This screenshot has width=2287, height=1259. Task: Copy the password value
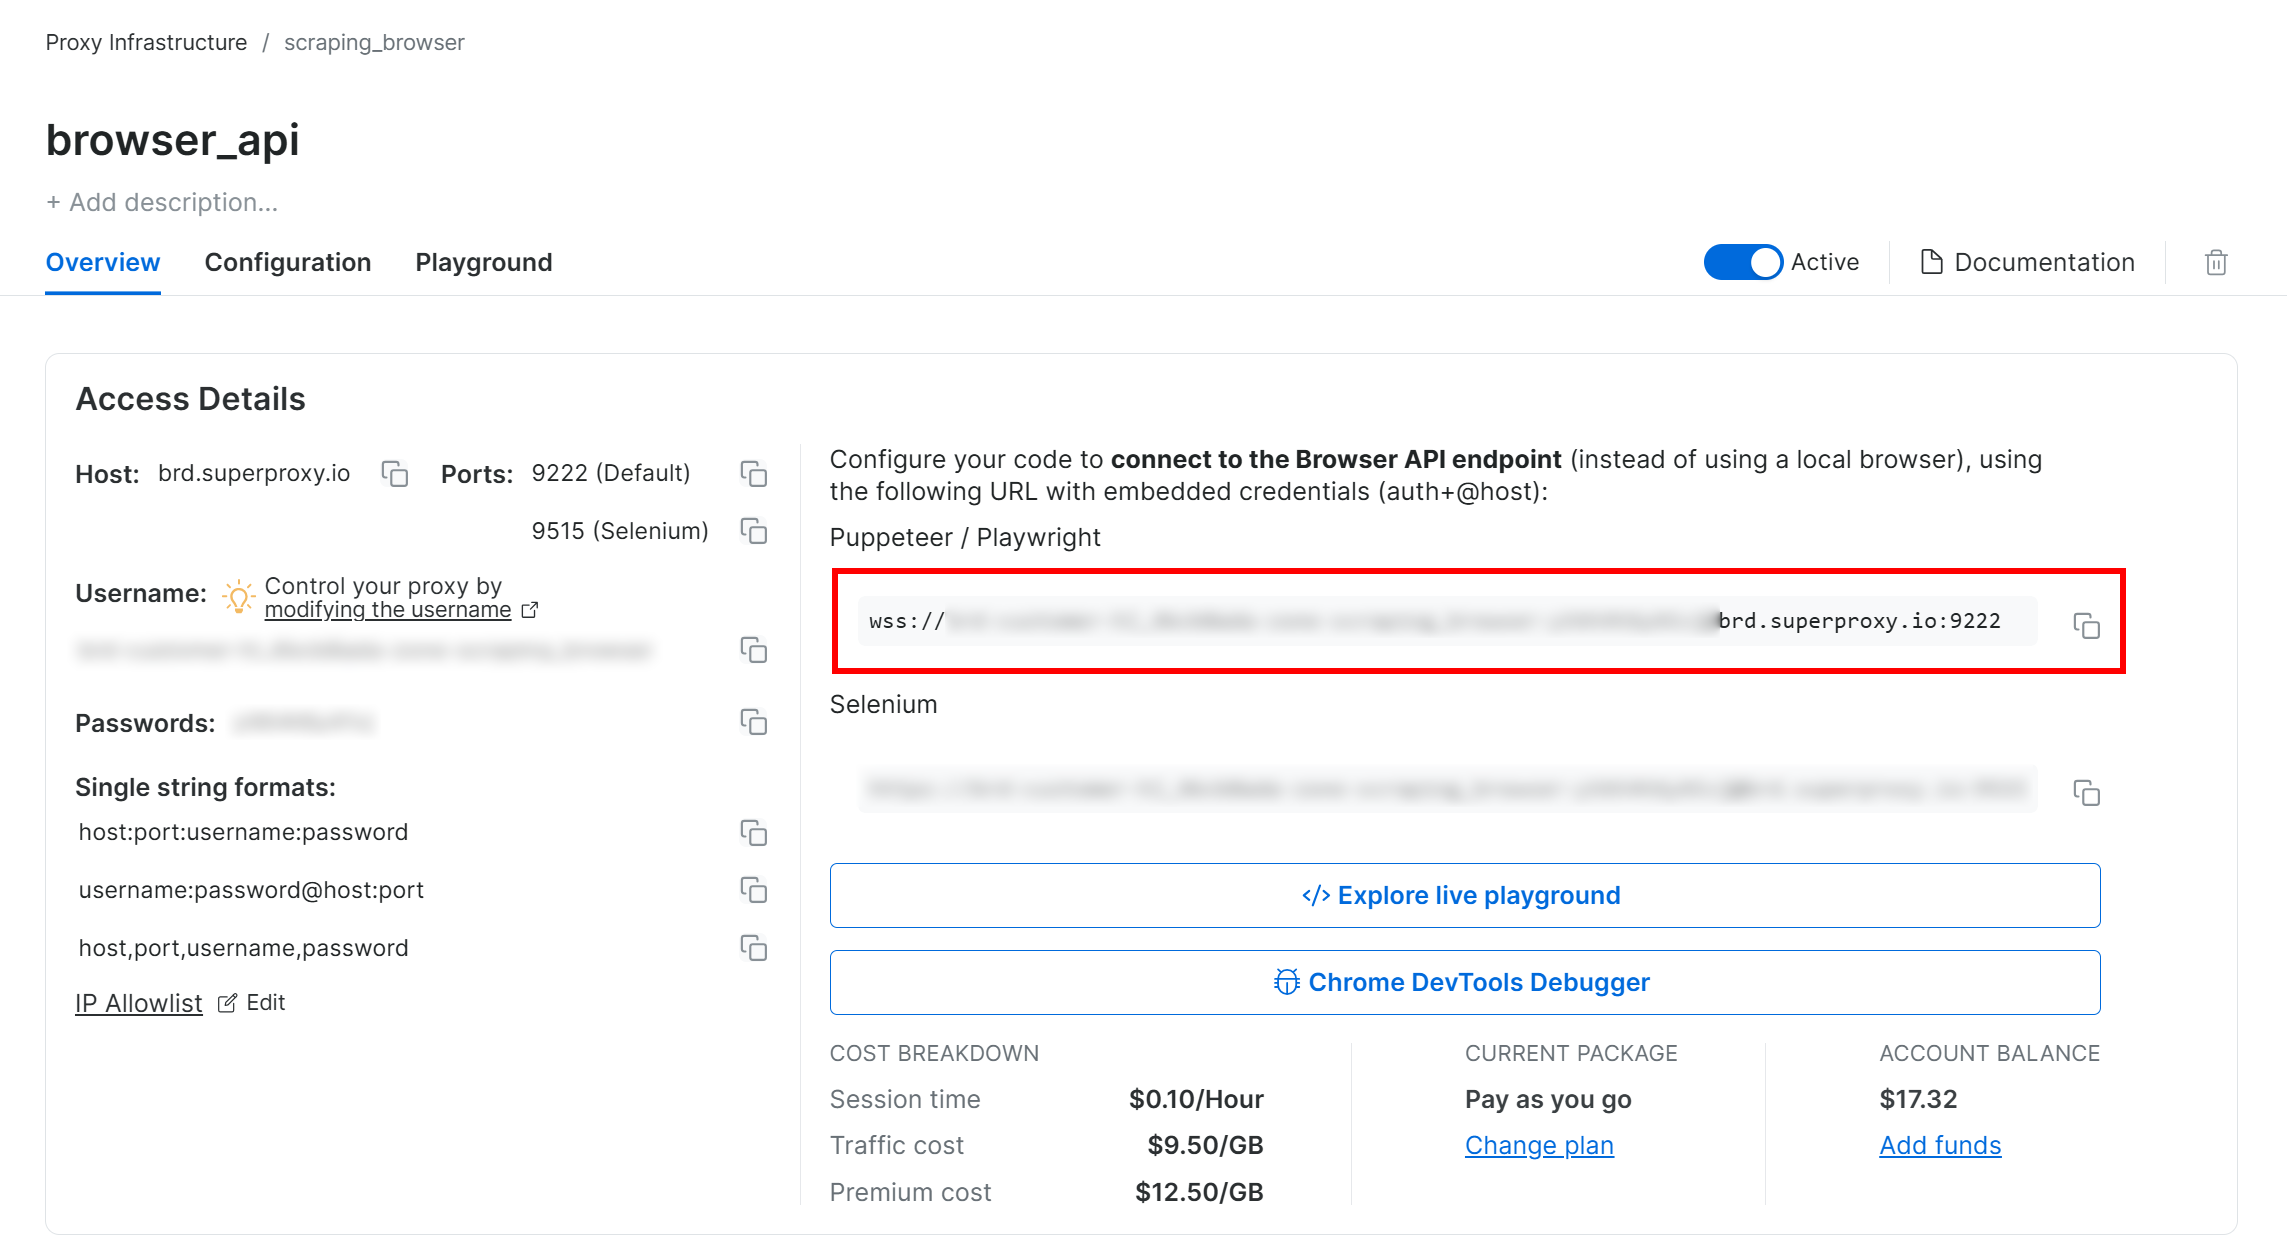coord(753,722)
